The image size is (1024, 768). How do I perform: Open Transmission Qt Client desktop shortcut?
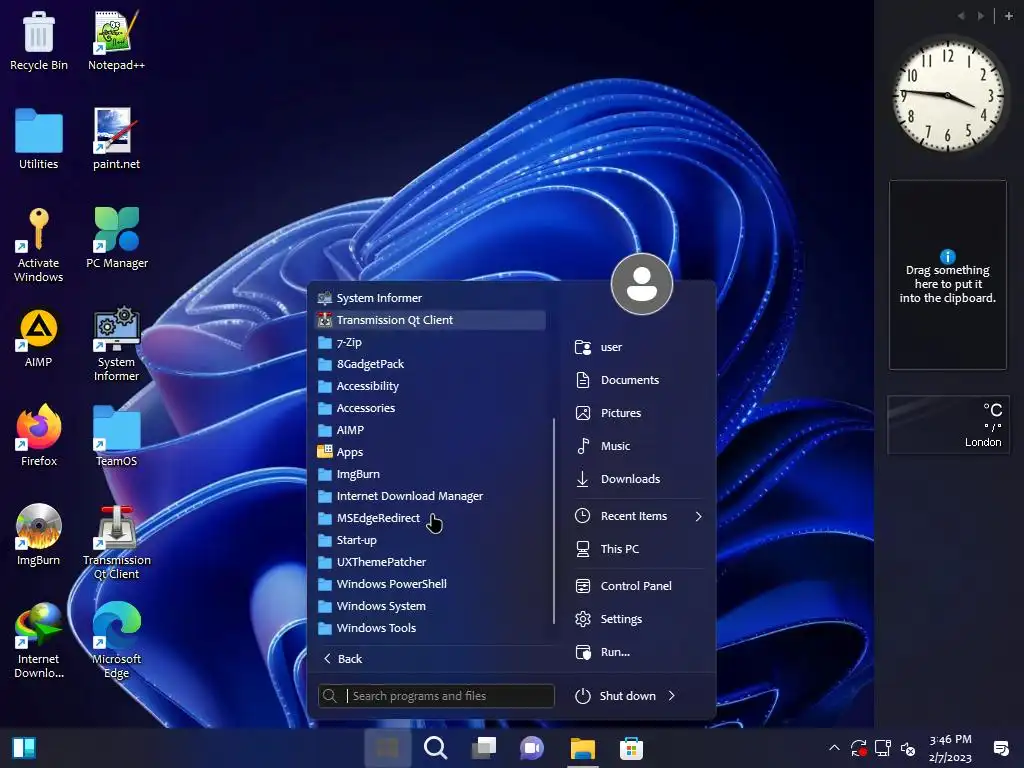tap(117, 542)
